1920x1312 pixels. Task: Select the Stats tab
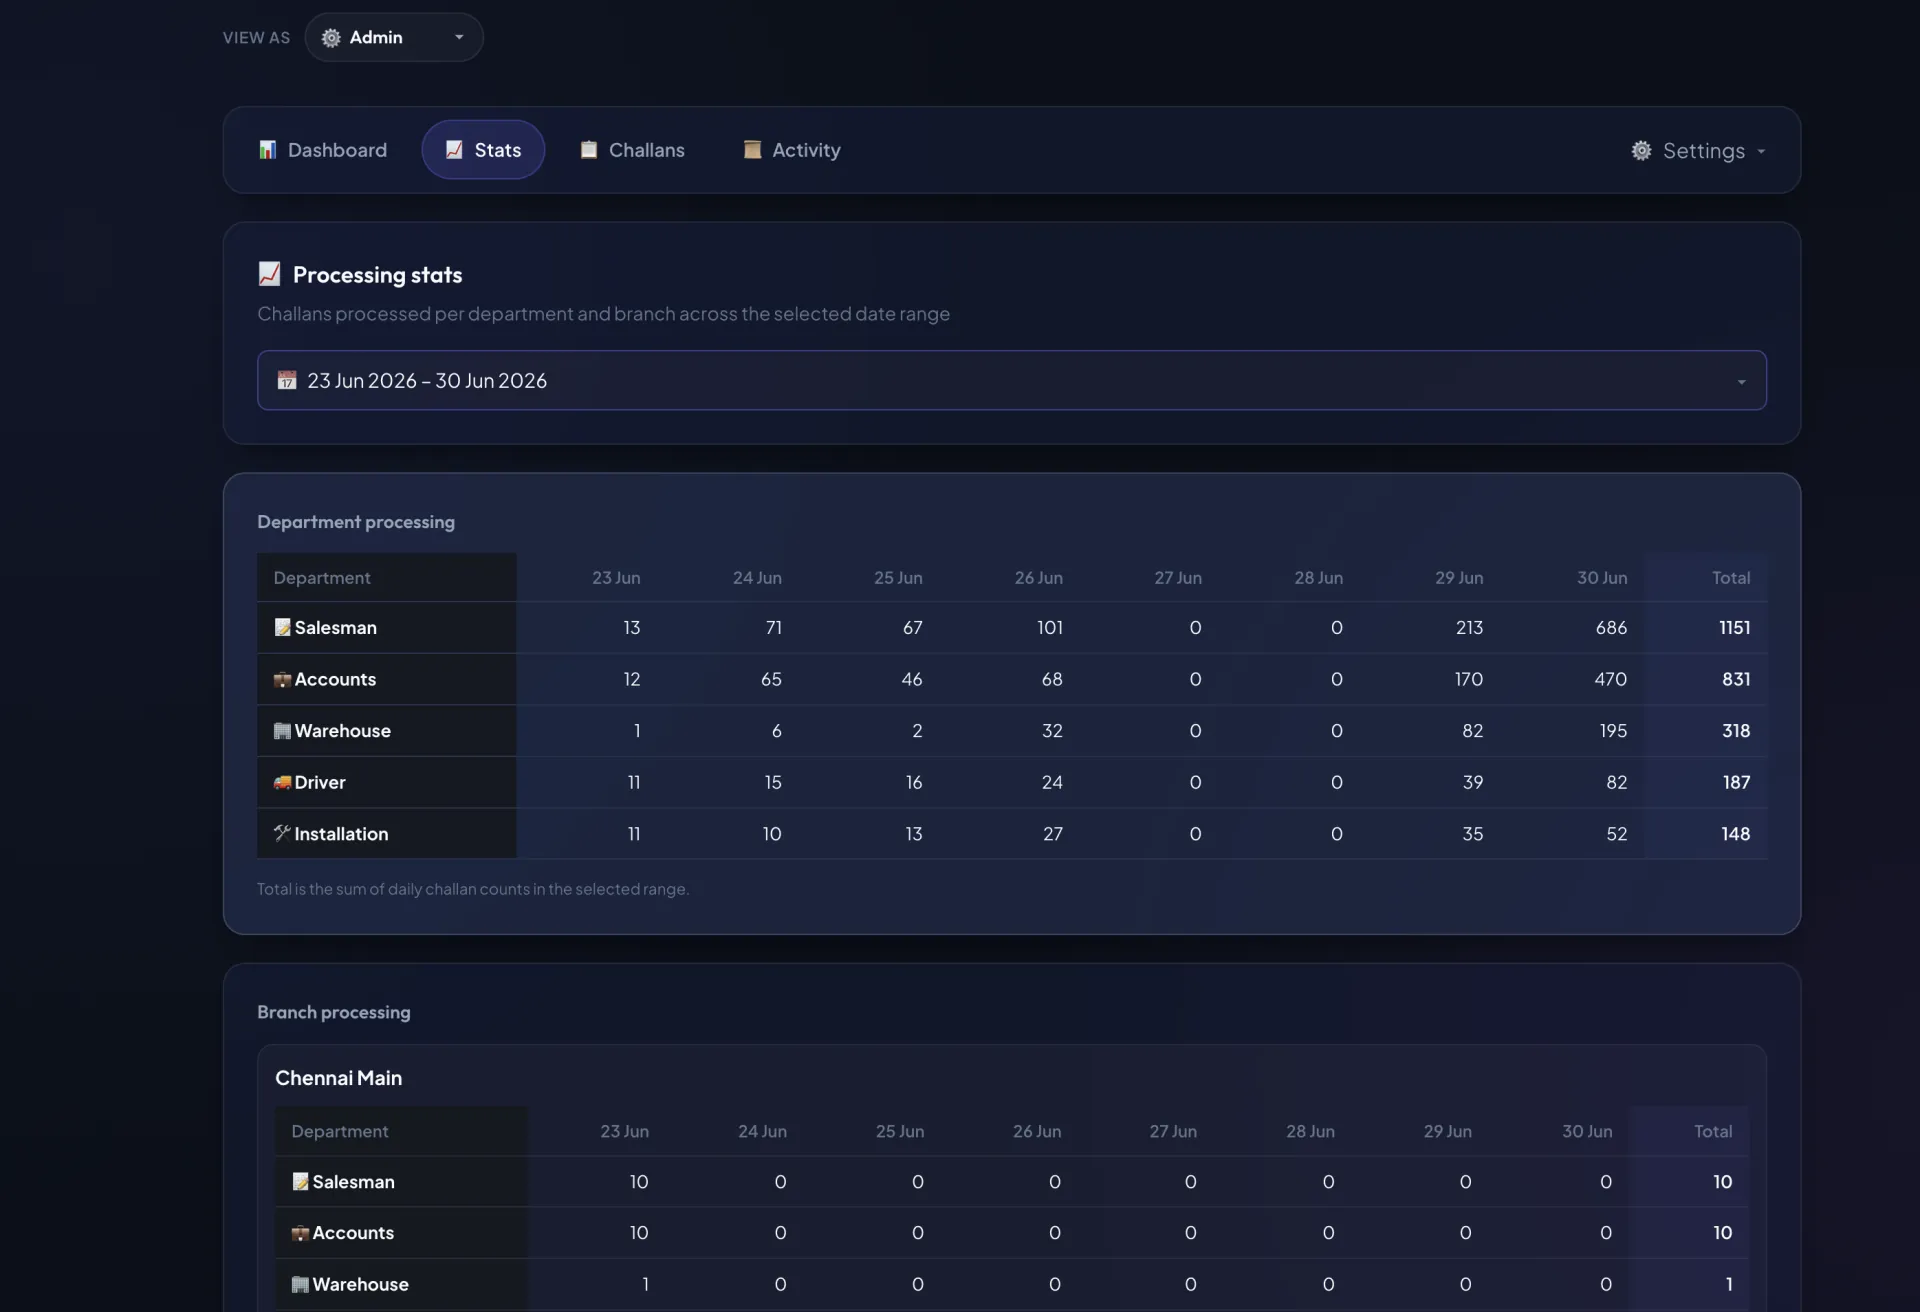483,150
